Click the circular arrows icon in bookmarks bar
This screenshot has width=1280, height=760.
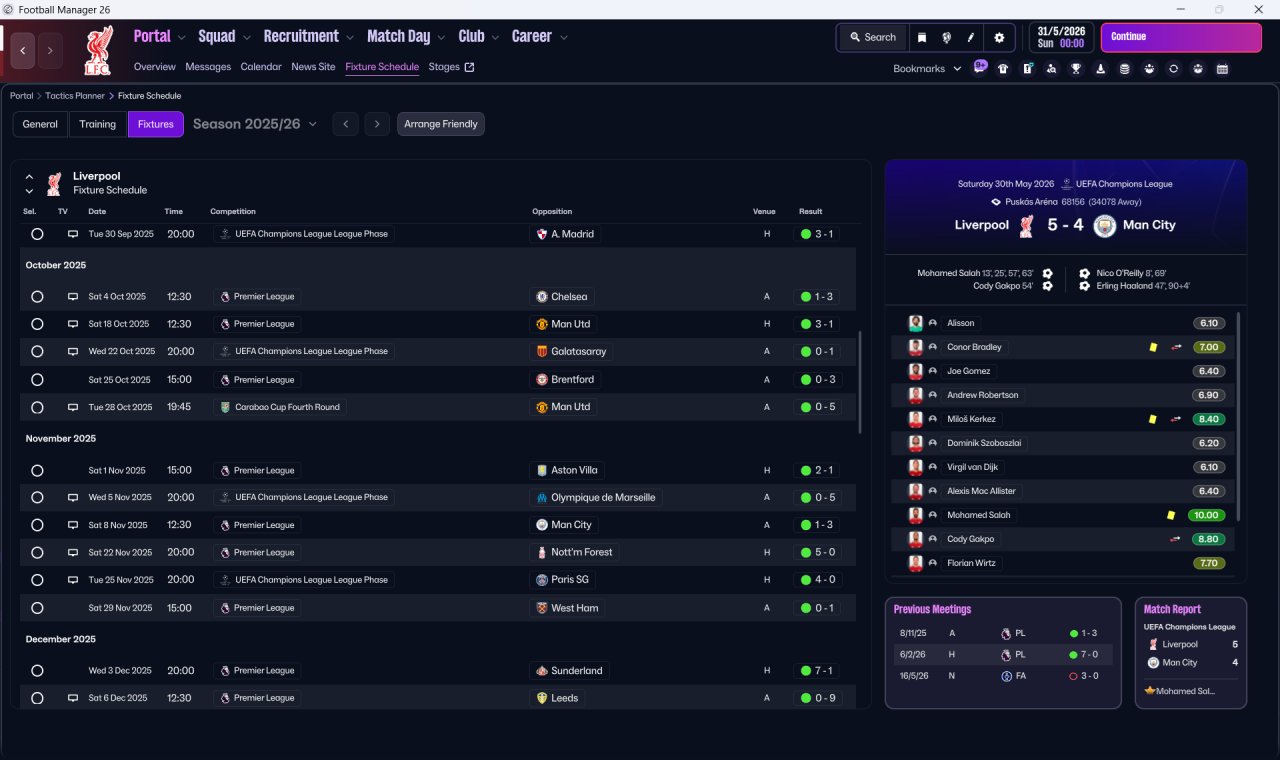1174,69
